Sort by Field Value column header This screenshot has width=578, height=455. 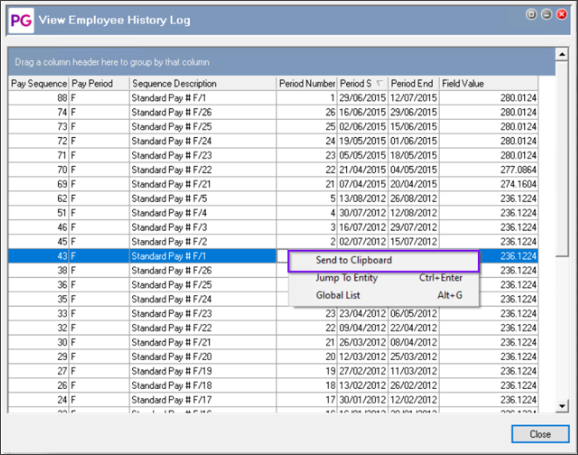point(488,84)
